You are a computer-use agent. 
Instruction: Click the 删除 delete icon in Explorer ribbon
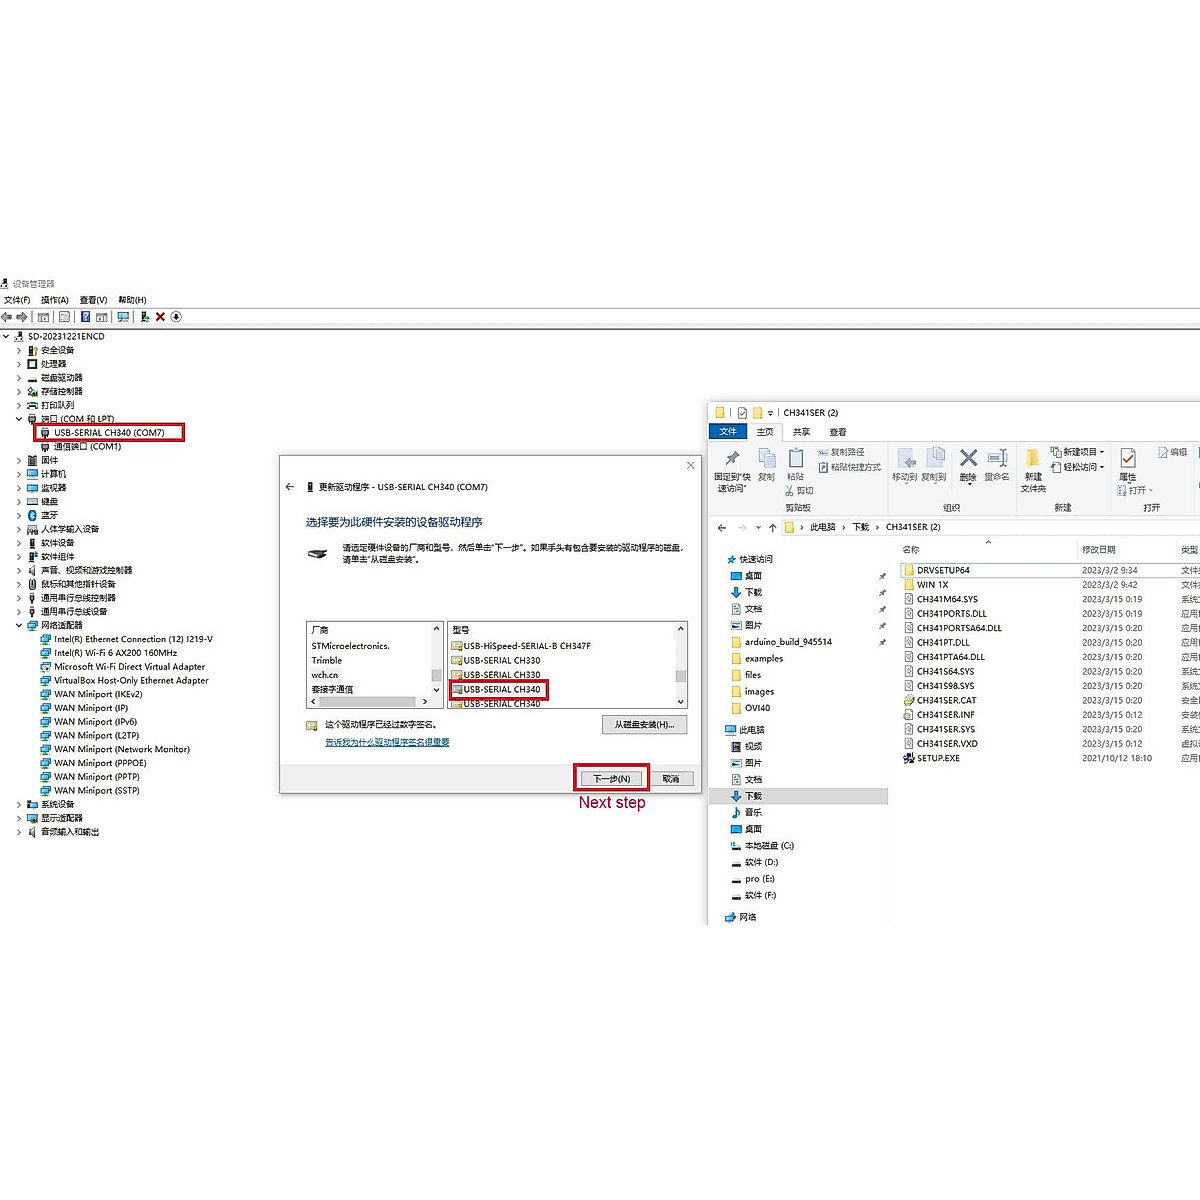[x=968, y=464]
